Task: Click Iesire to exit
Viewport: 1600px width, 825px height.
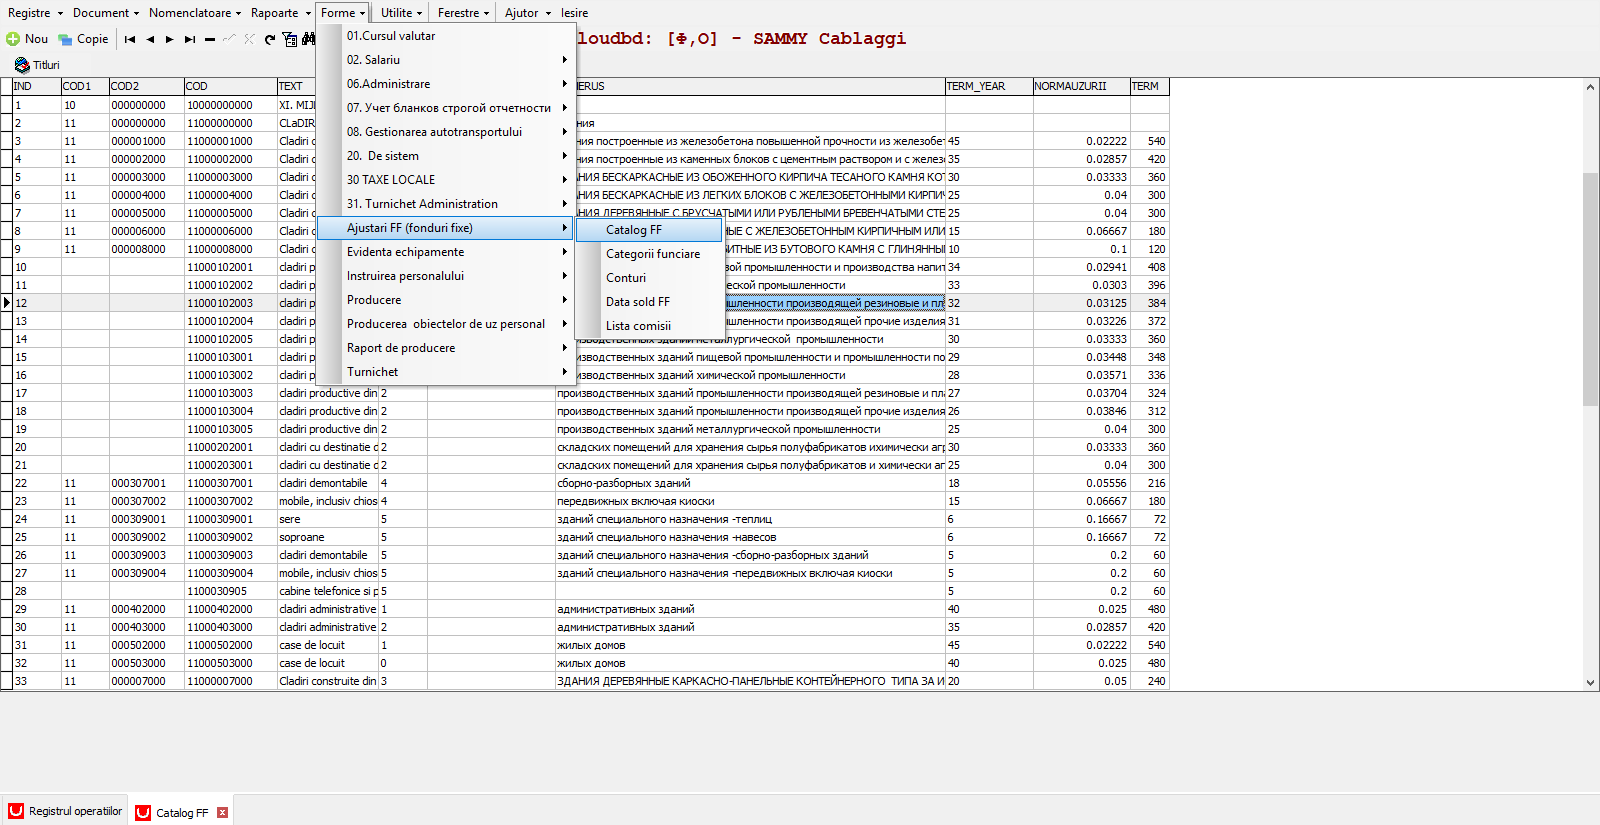Action: coord(574,13)
